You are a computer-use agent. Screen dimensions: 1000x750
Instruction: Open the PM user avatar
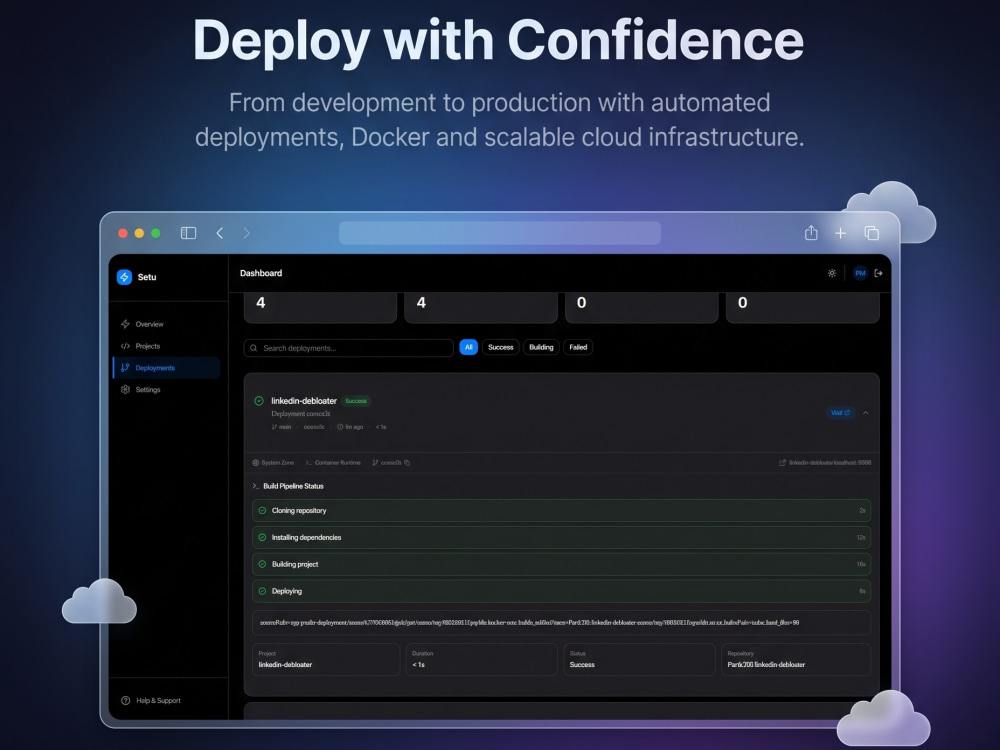pyautogui.click(x=860, y=273)
